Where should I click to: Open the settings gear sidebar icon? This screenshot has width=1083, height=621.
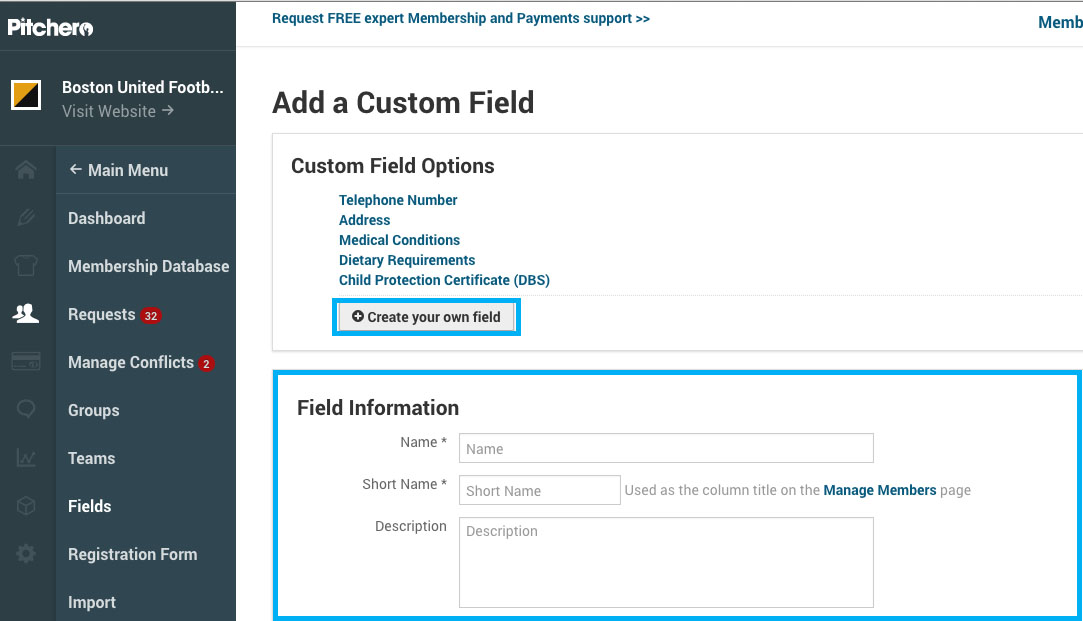tap(26, 553)
